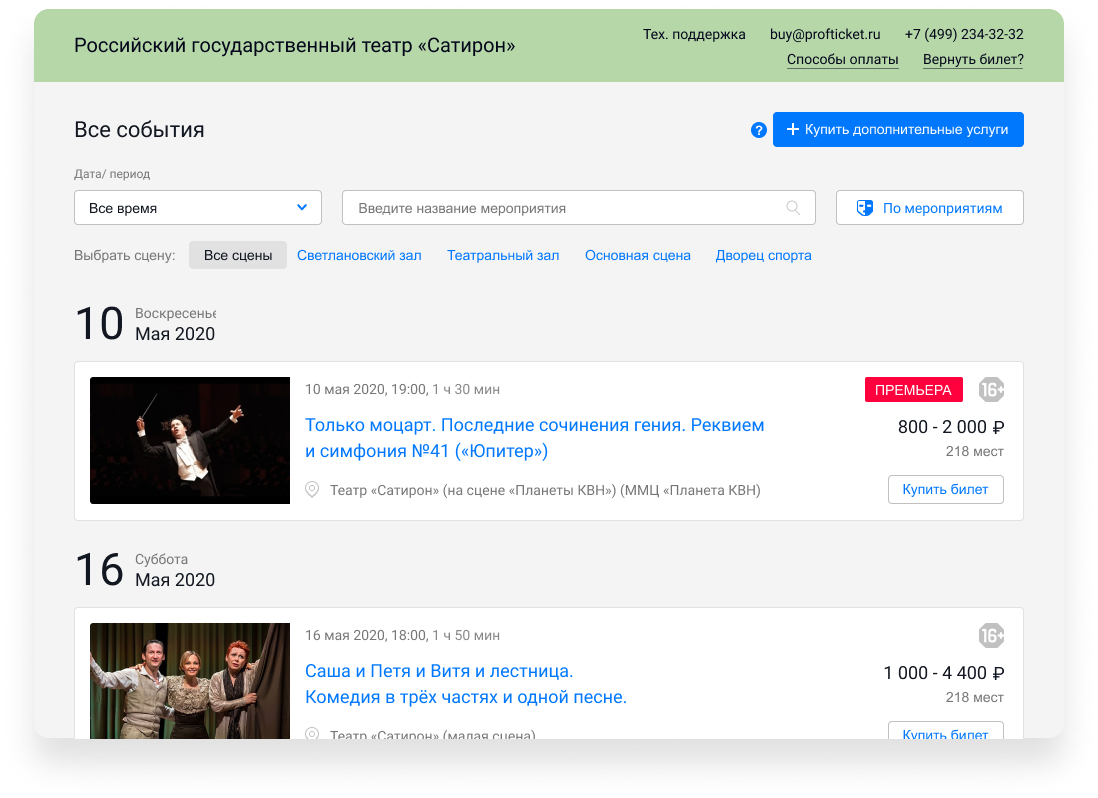Screen dimensions: 1098x798
Task: Filter by 'Светлановский зал' stage
Action: point(359,256)
